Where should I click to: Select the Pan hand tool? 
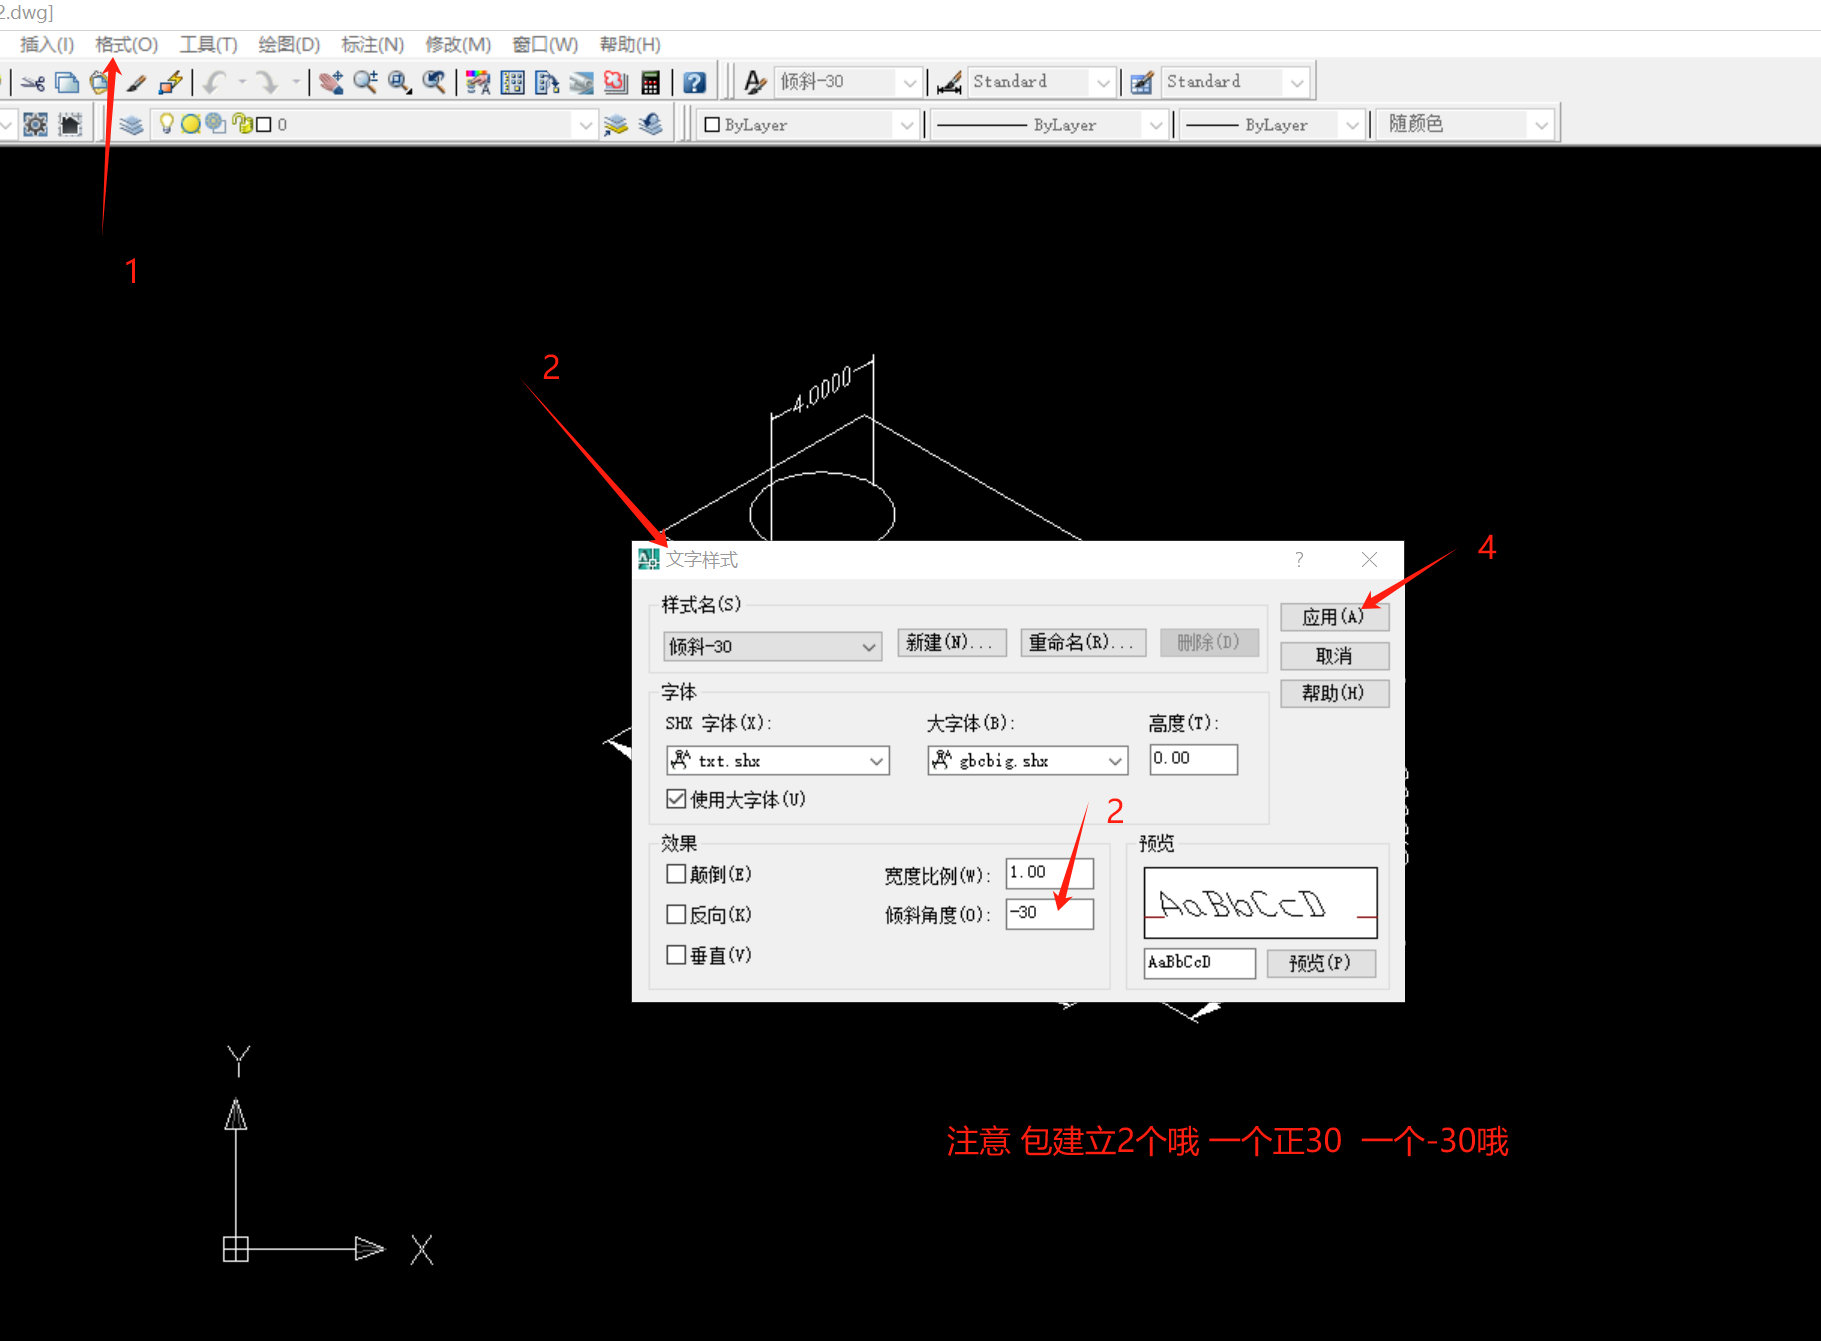331,83
